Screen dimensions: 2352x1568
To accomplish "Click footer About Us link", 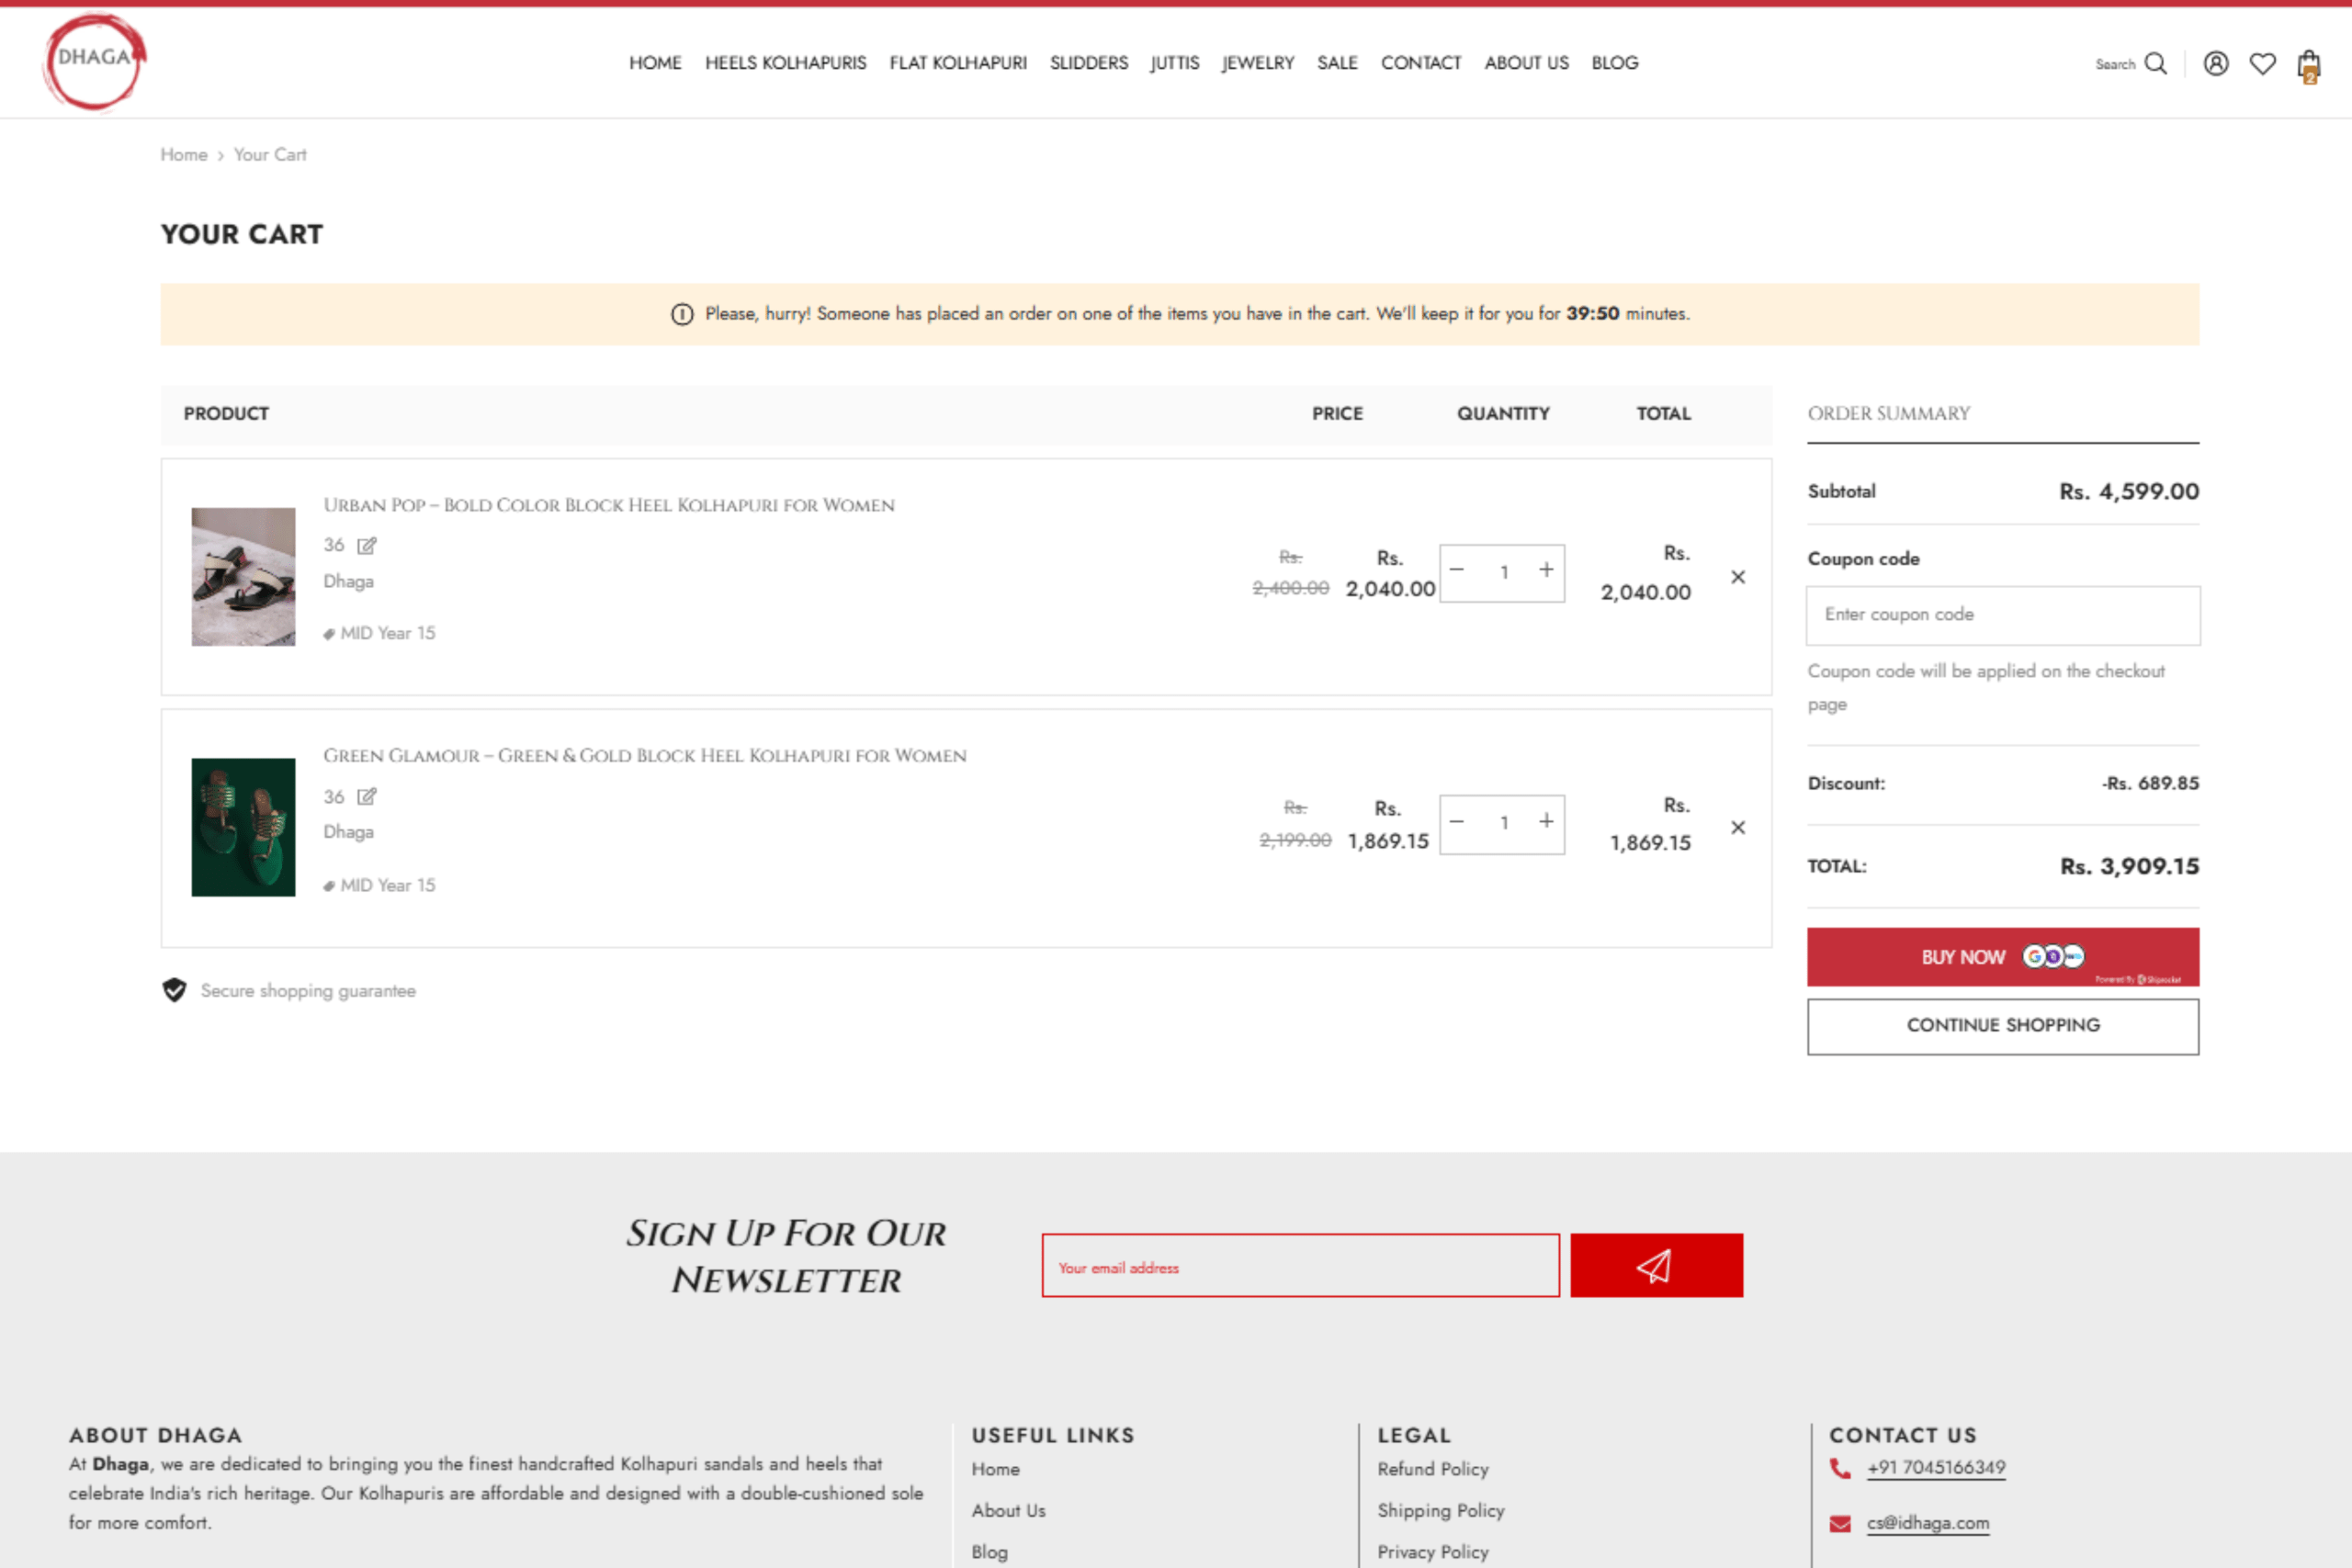I will point(1008,1511).
